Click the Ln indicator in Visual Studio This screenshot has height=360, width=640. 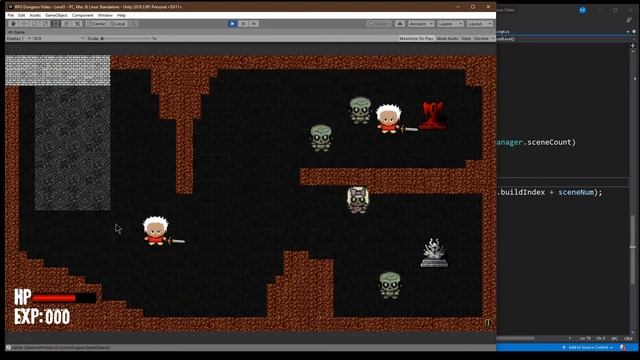tap(585, 338)
